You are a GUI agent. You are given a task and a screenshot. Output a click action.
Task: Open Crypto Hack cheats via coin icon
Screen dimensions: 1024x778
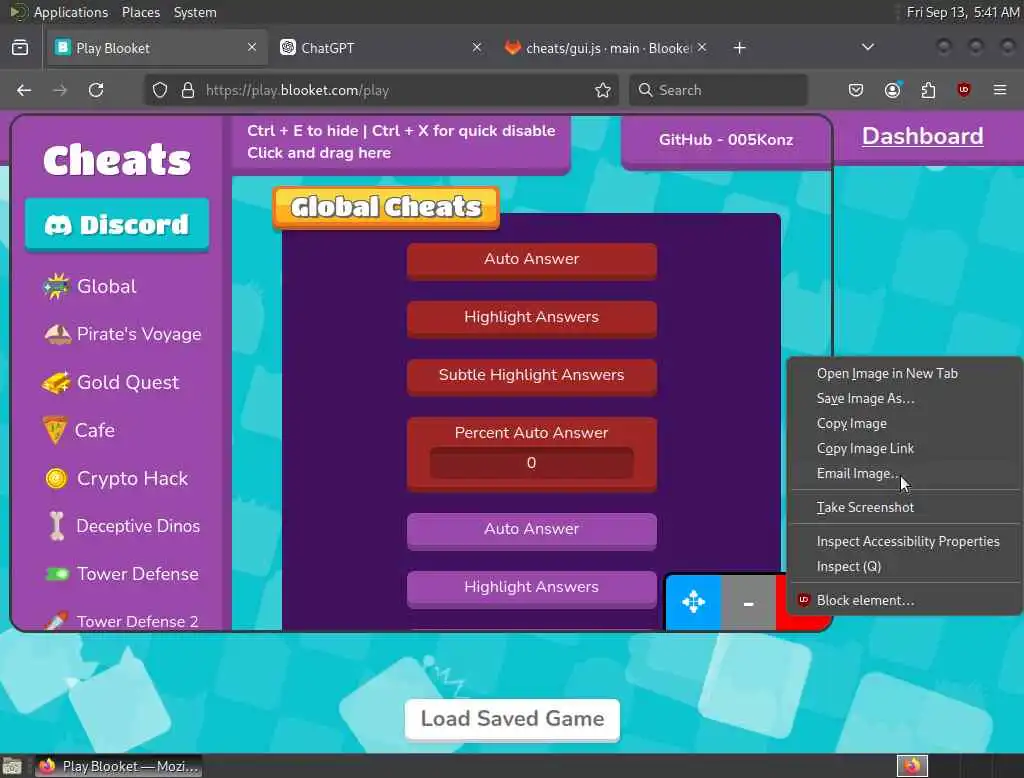pyautogui.click(x=56, y=478)
